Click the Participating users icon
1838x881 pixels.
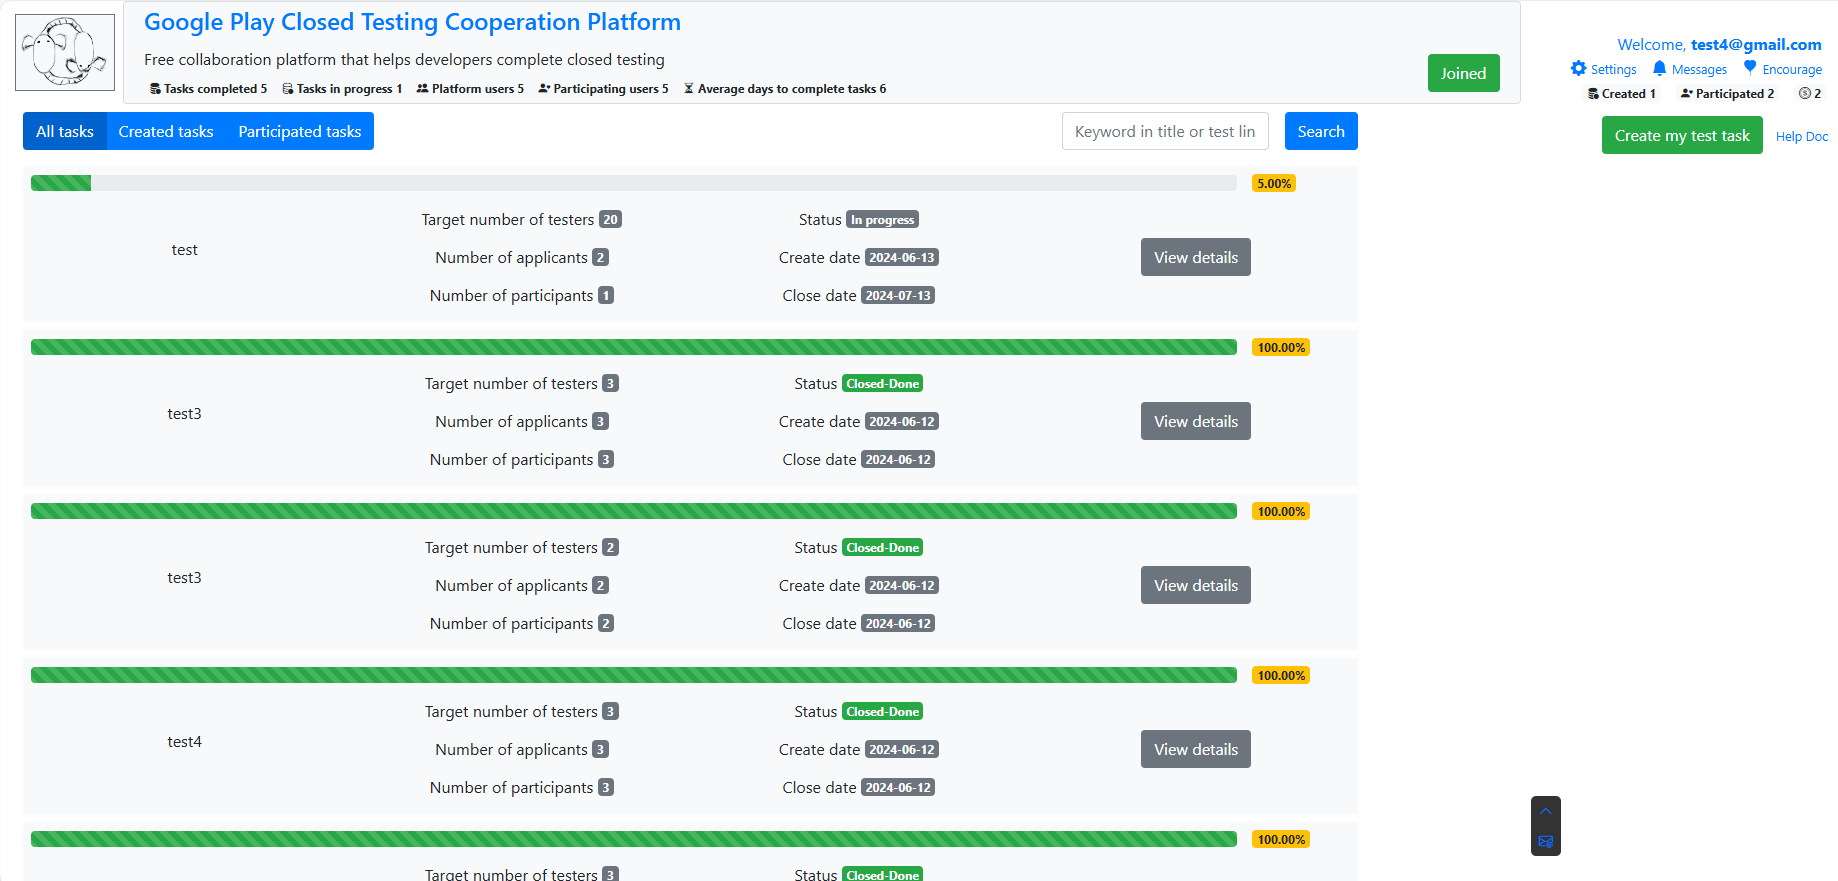click(x=544, y=89)
